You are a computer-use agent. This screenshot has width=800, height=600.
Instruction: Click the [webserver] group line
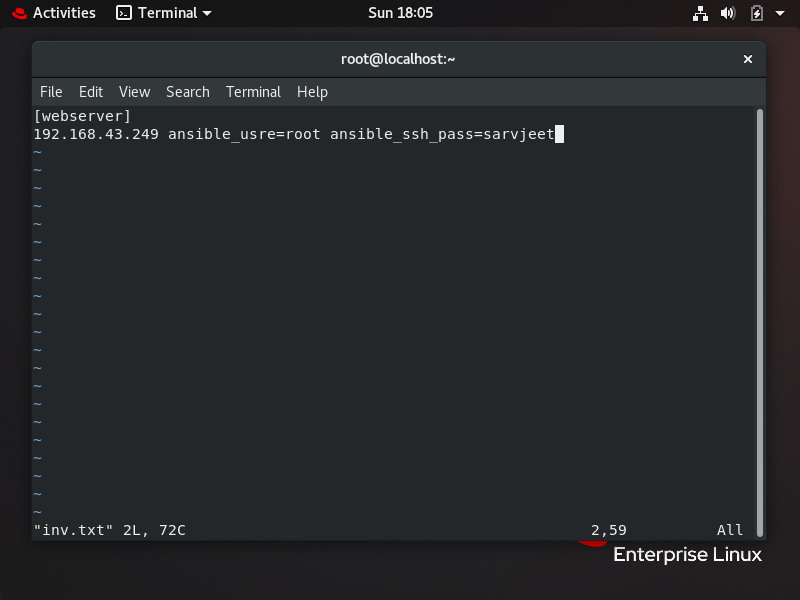point(82,116)
